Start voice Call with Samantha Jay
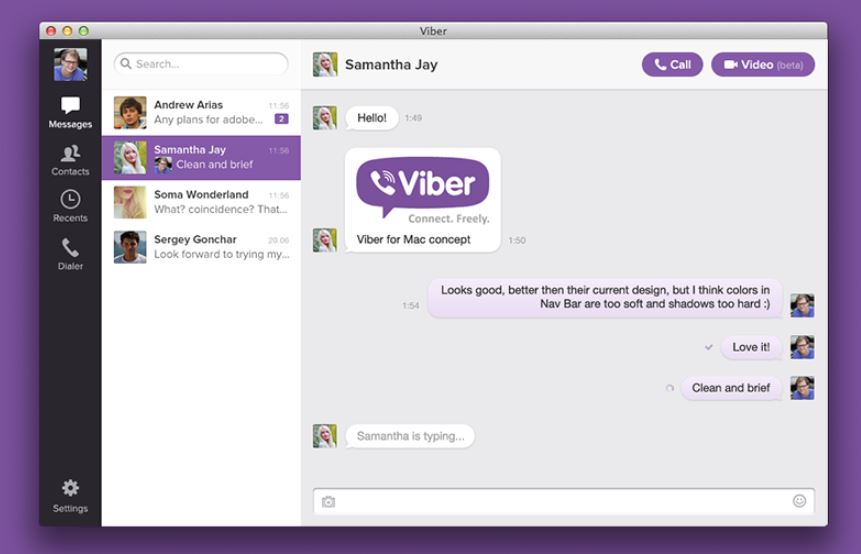861x554 pixels. coord(672,65)
